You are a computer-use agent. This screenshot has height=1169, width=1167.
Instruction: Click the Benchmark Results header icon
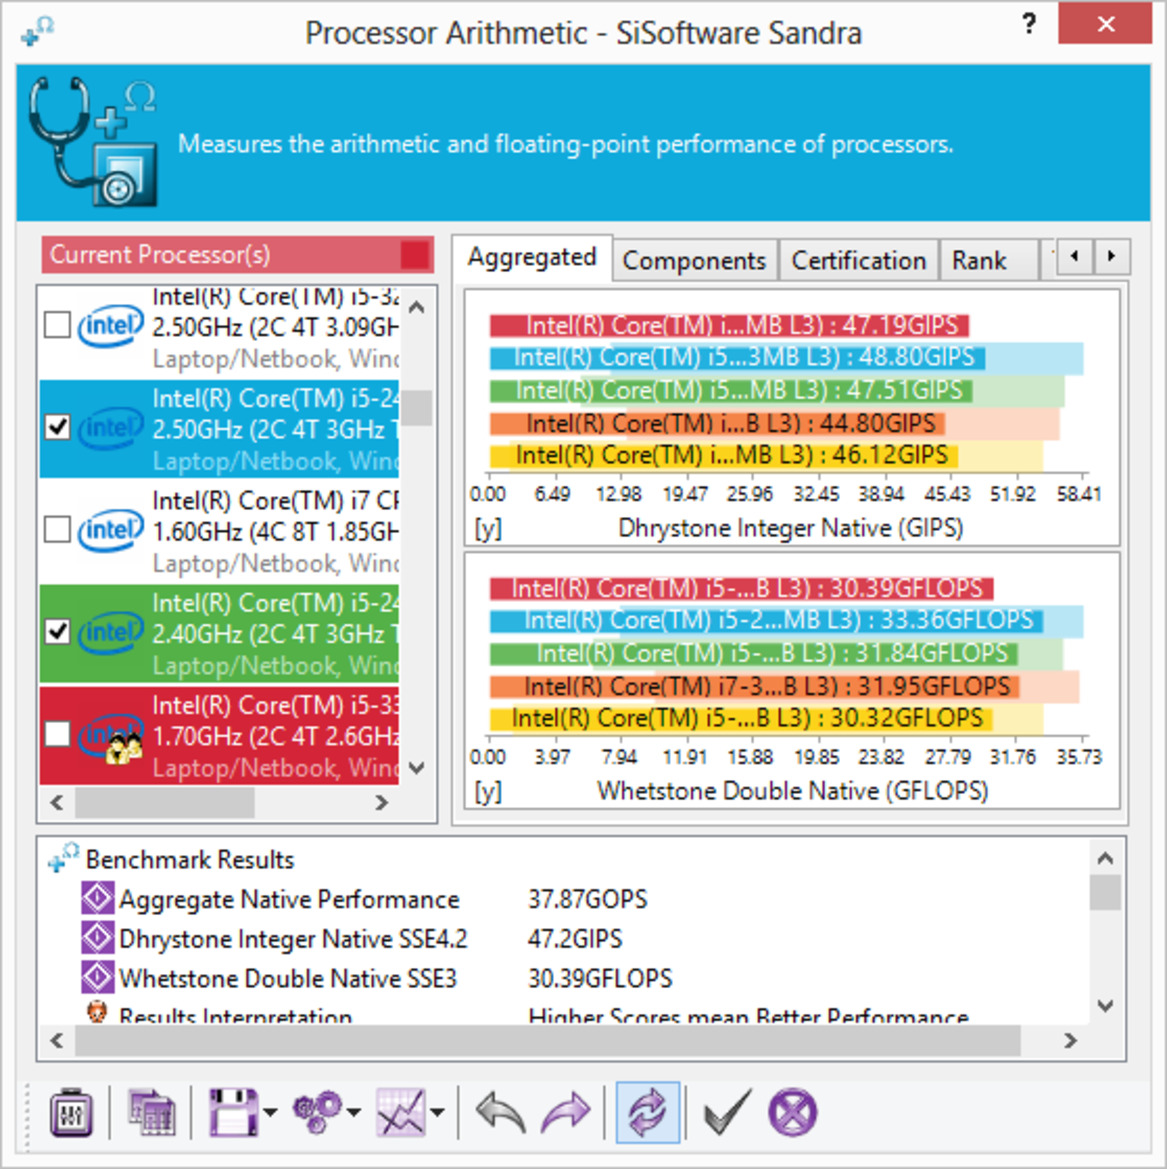click(63, 858)
